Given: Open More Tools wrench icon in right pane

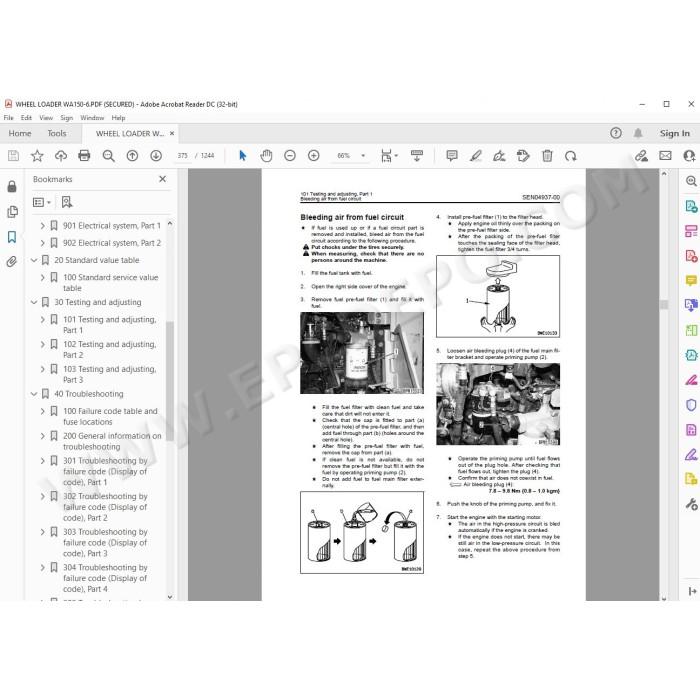Looking at the screenshot, I should point(691,504).
